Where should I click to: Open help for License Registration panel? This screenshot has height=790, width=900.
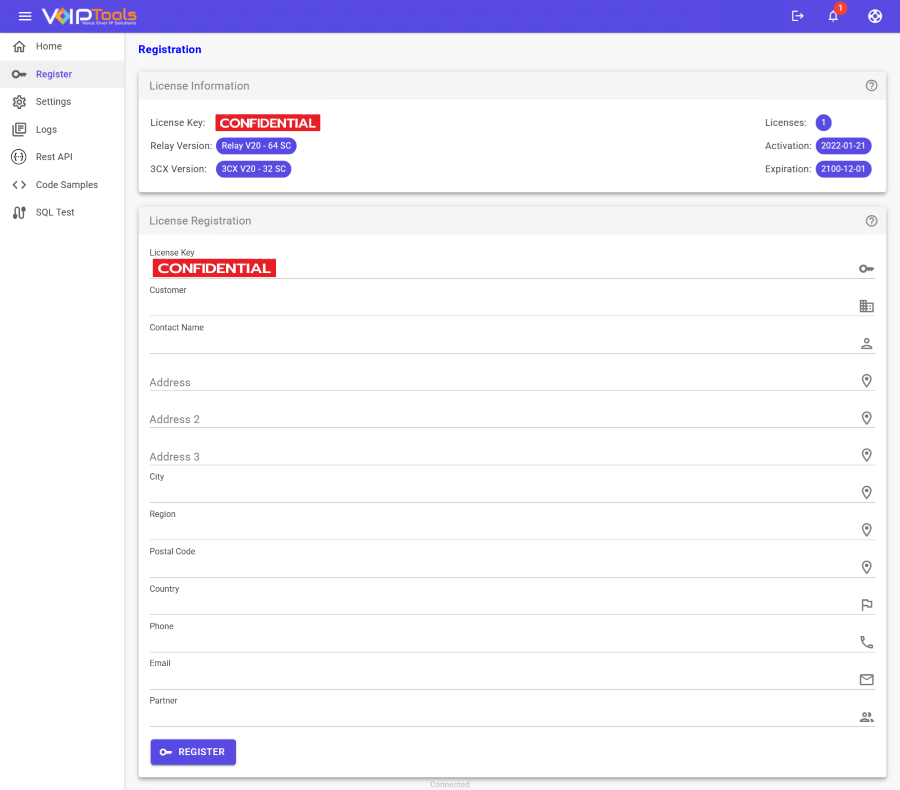click(x=871, y=221)
